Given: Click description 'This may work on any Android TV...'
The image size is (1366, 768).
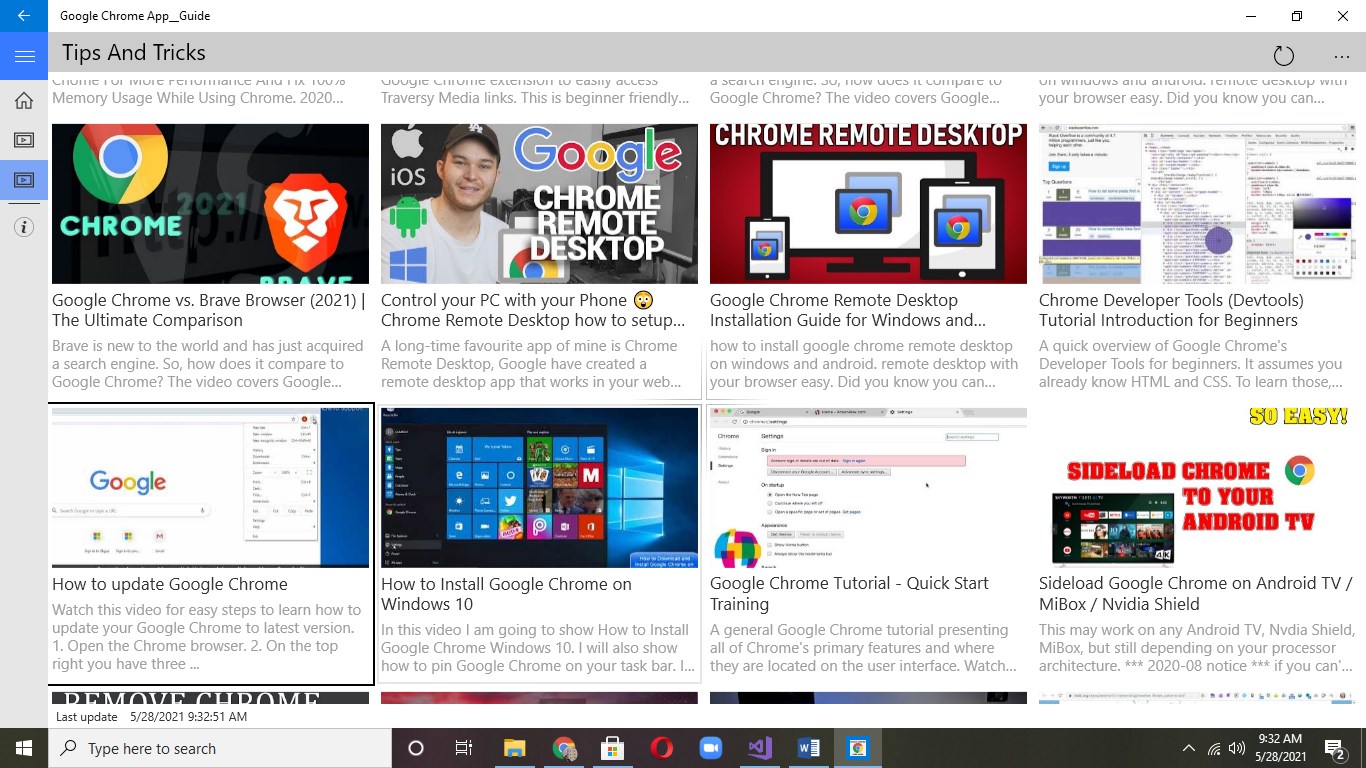Looking at the screenshot, I should pos(1197,648).
